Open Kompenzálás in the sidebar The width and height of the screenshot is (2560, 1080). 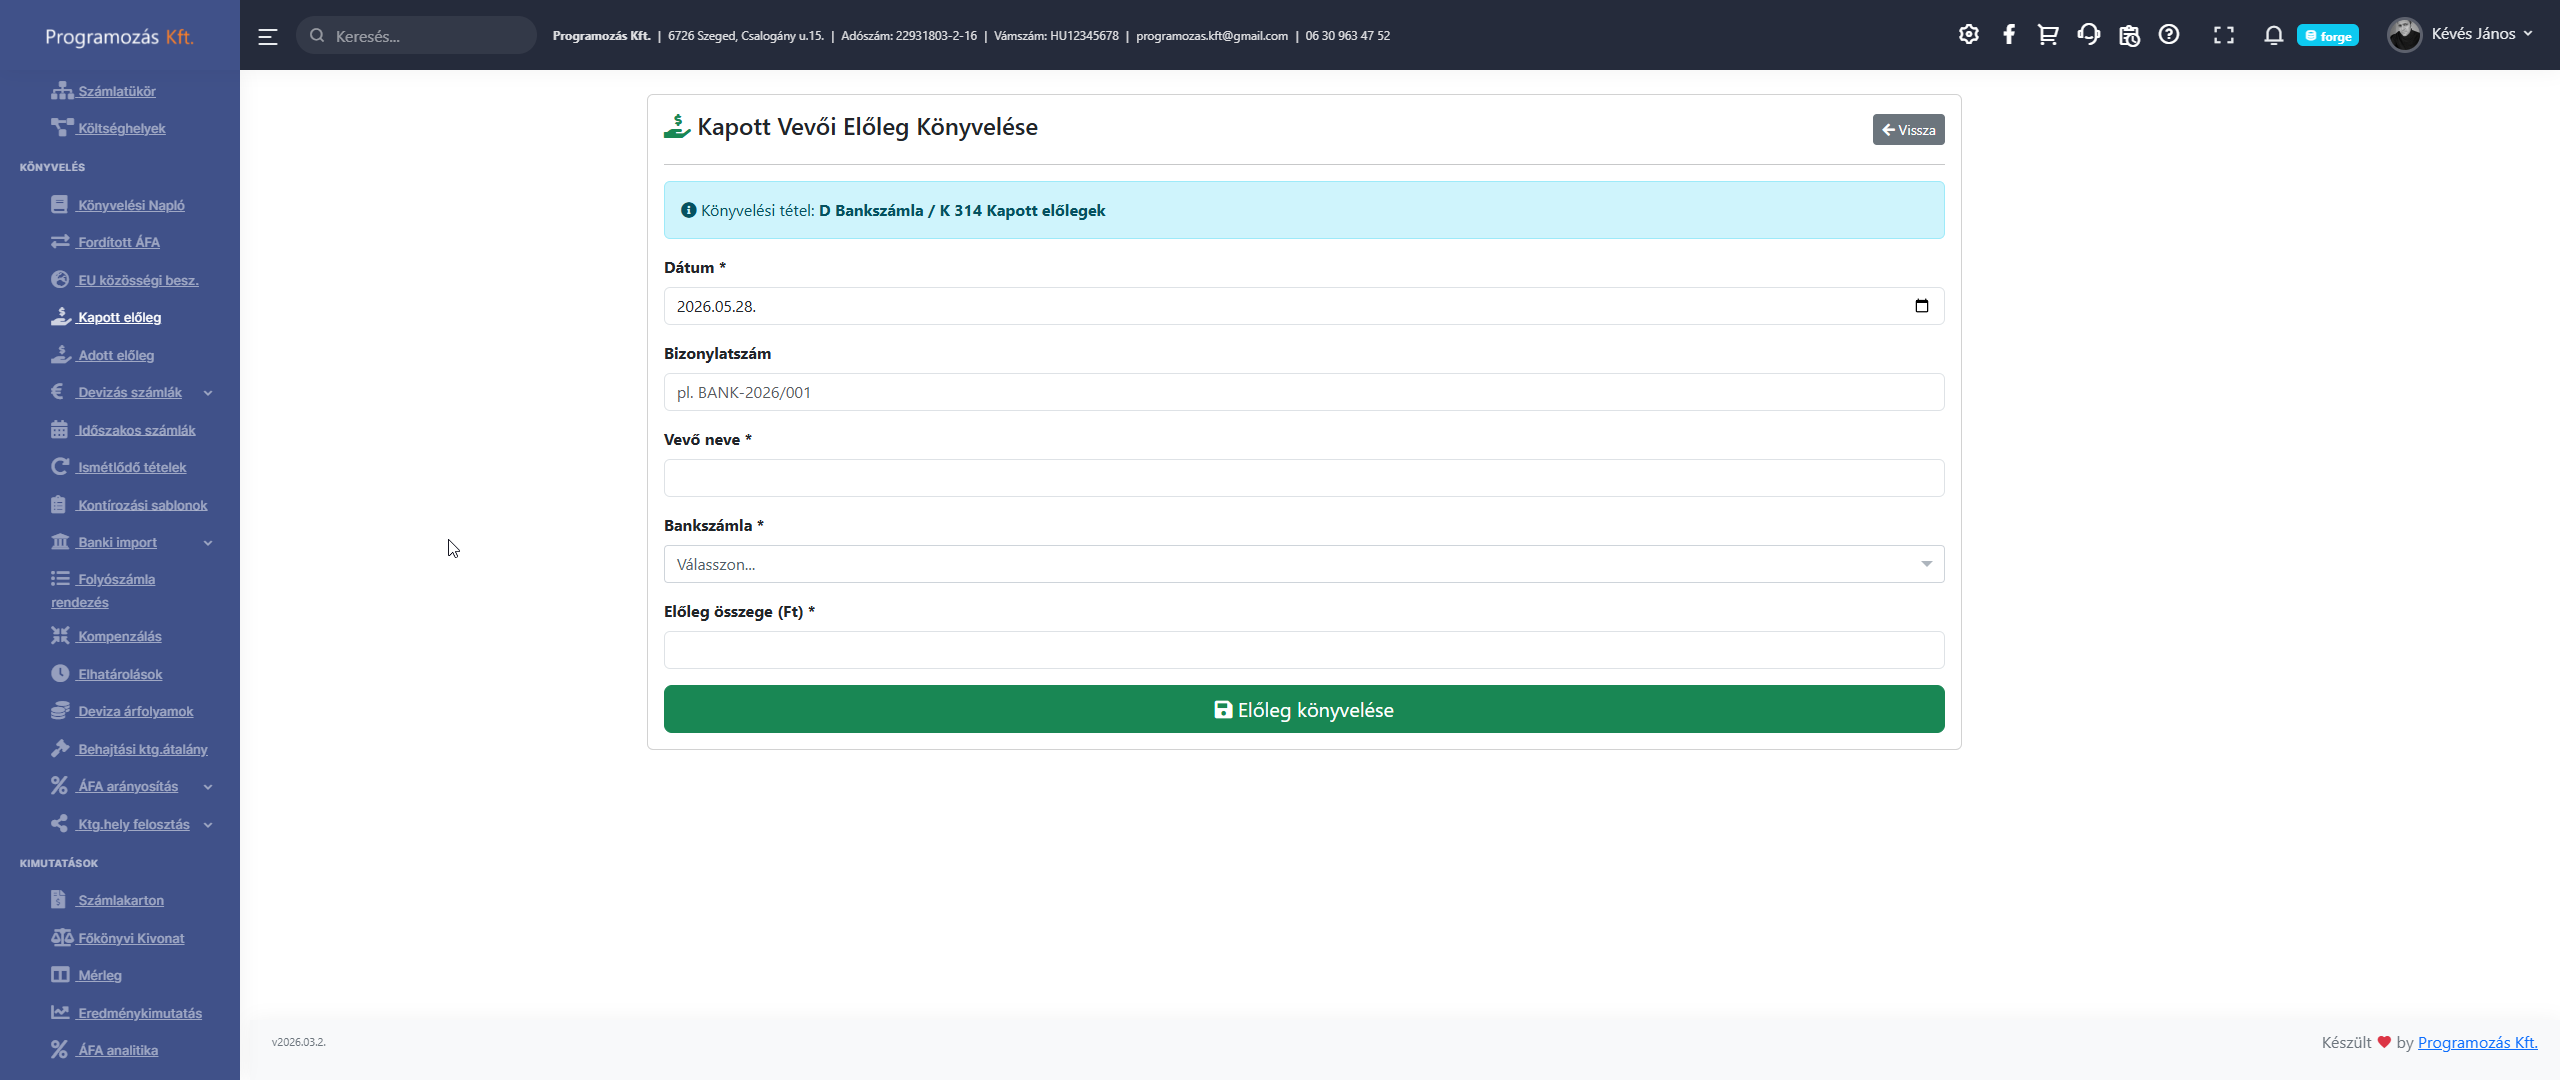click(107, 636)
